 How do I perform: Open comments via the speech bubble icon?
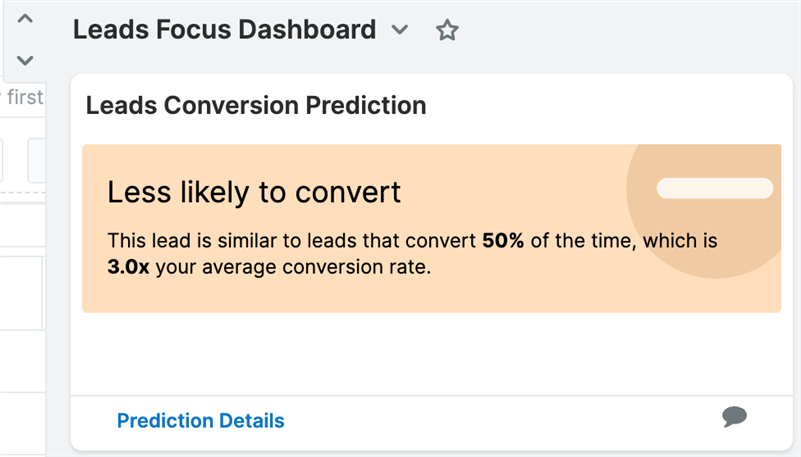[x=734, y=417]
